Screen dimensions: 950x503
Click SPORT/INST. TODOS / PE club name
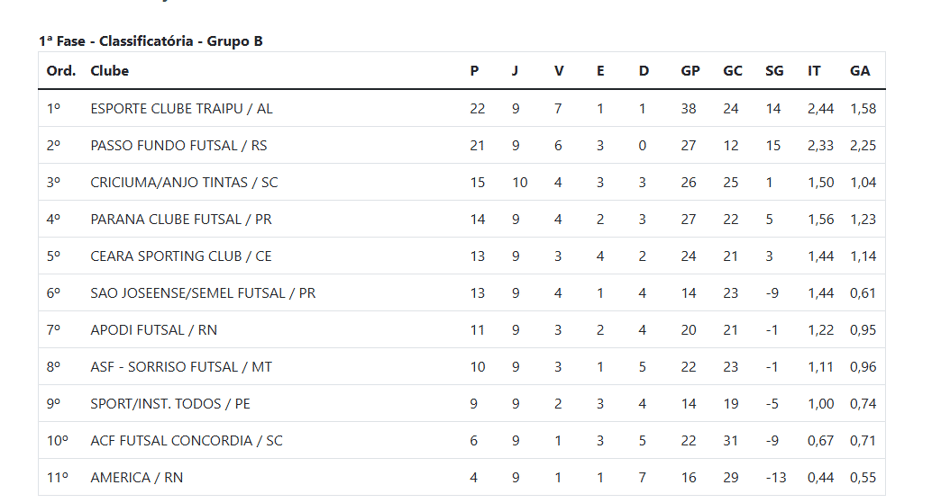click(170, 404)
